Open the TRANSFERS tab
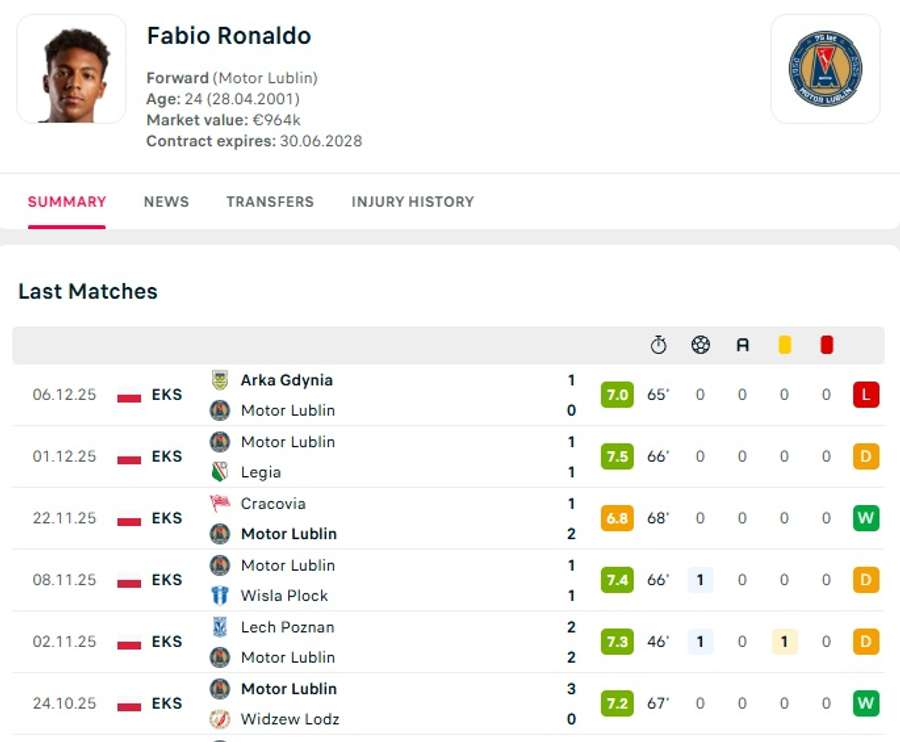Image resolution: width=900 pixels, height=742 pixels. pyautogui.click(x=269, y=202)
